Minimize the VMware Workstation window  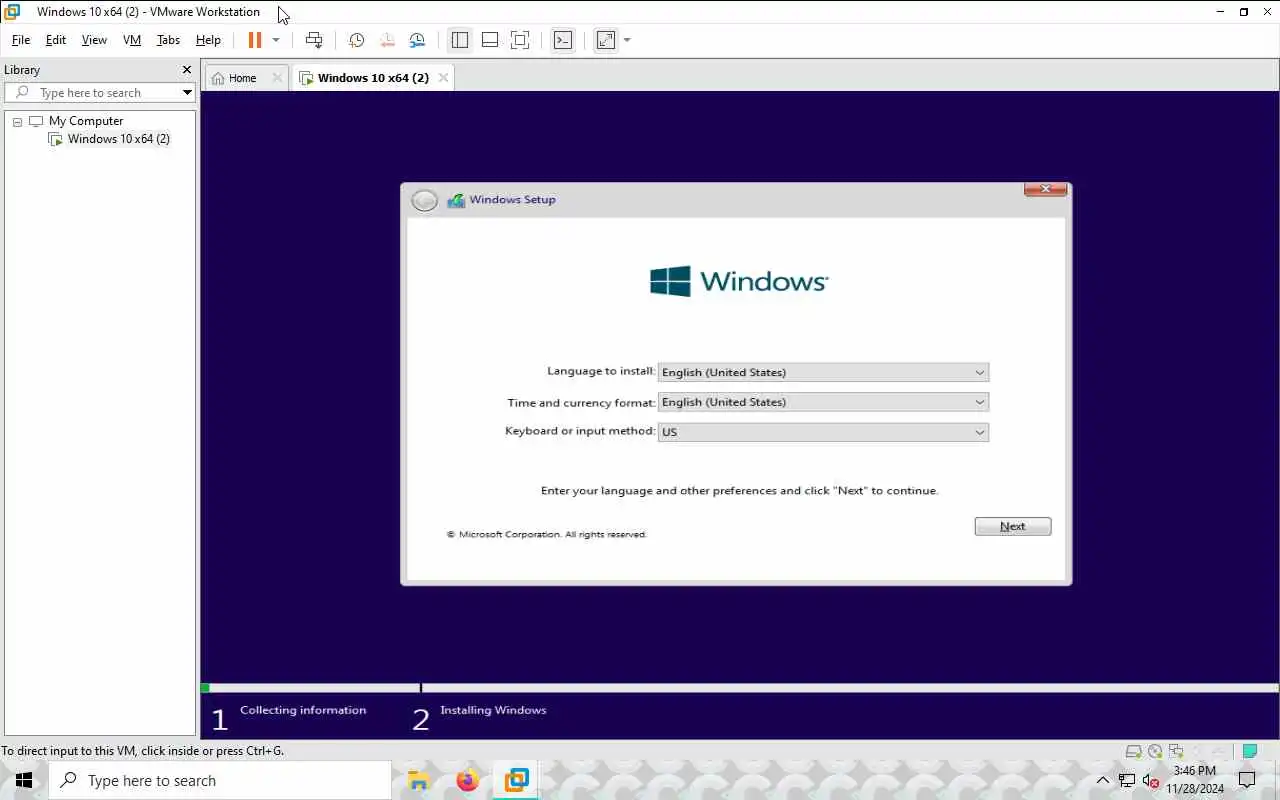1220,12
